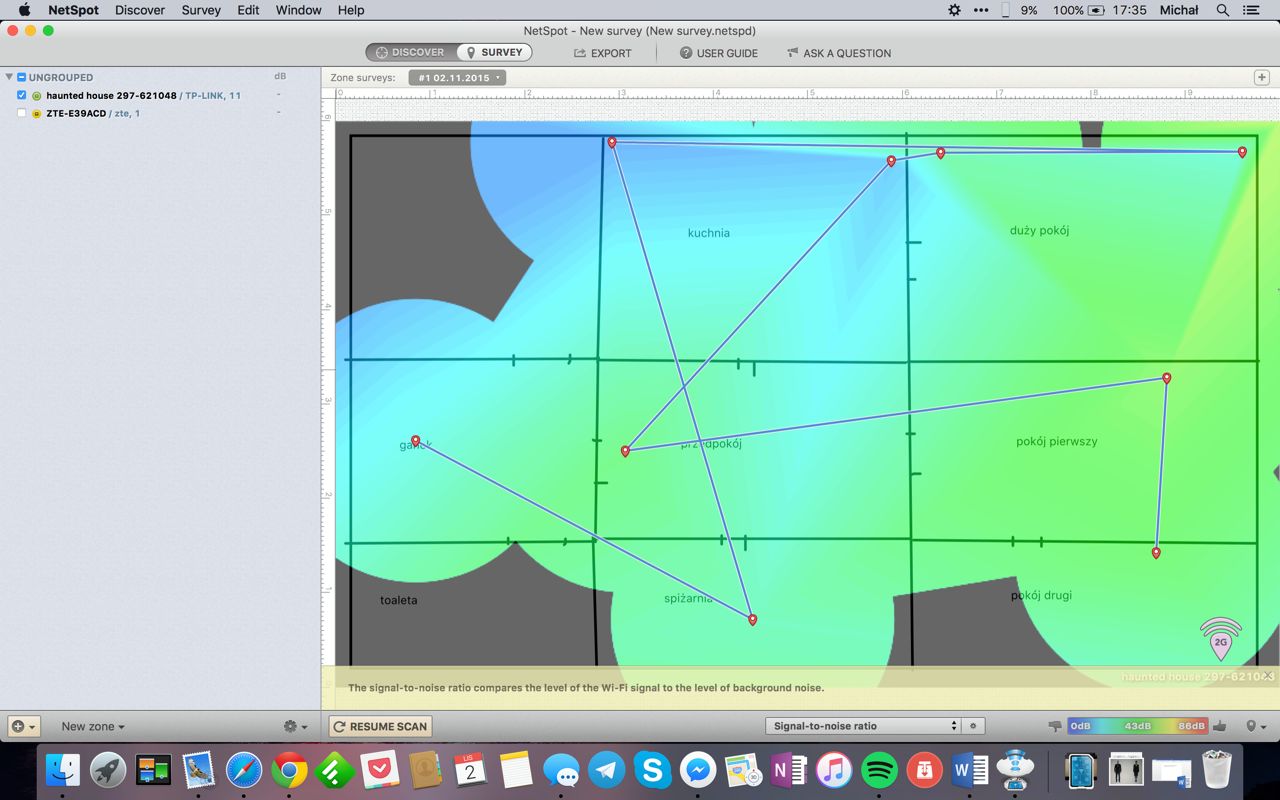Open the Signal-to-noise ratio visualization dropdown
Viewport: 1280px width, 800px height.
862,726
